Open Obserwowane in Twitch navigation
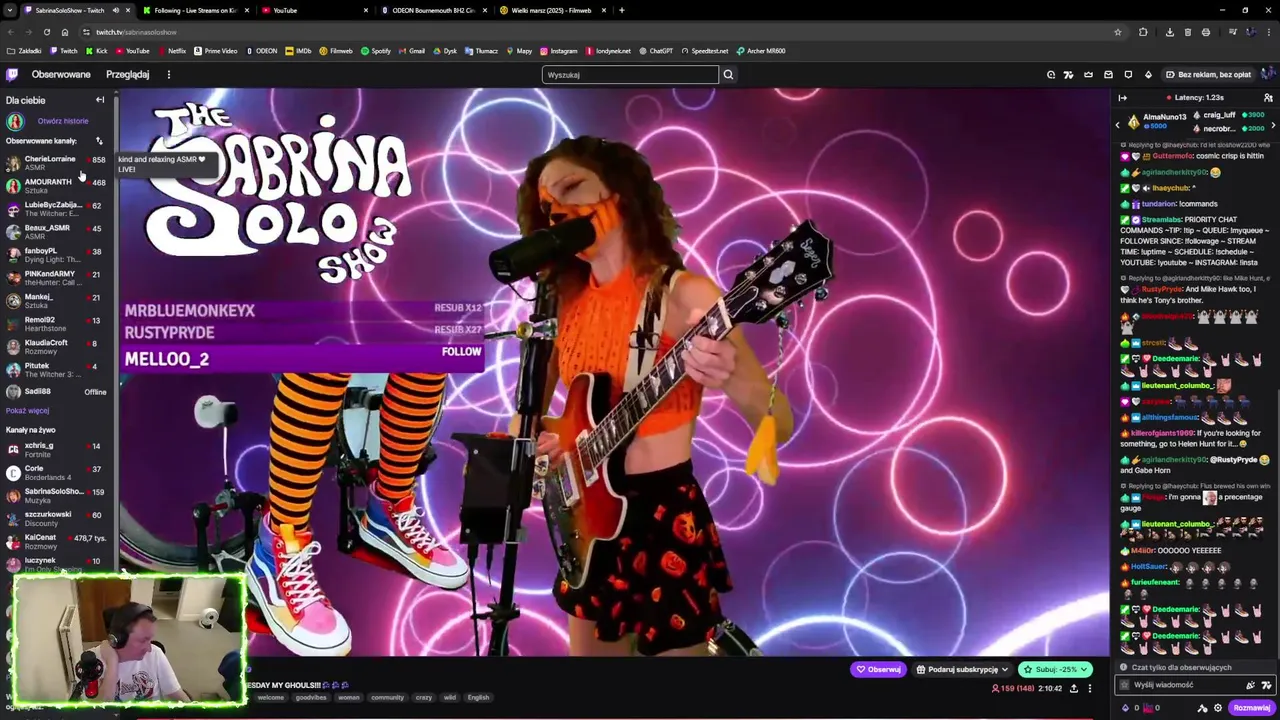 point(61,74)
